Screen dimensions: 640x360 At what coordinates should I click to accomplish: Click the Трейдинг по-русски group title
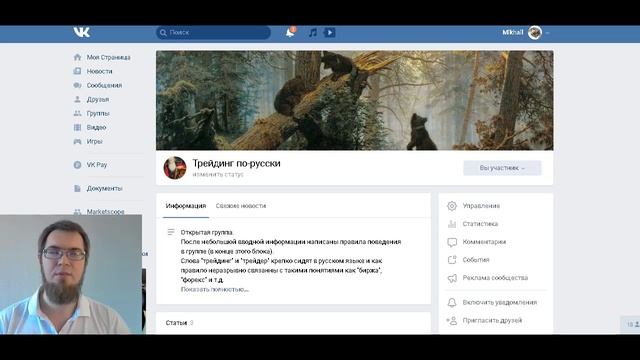(236, 163)
